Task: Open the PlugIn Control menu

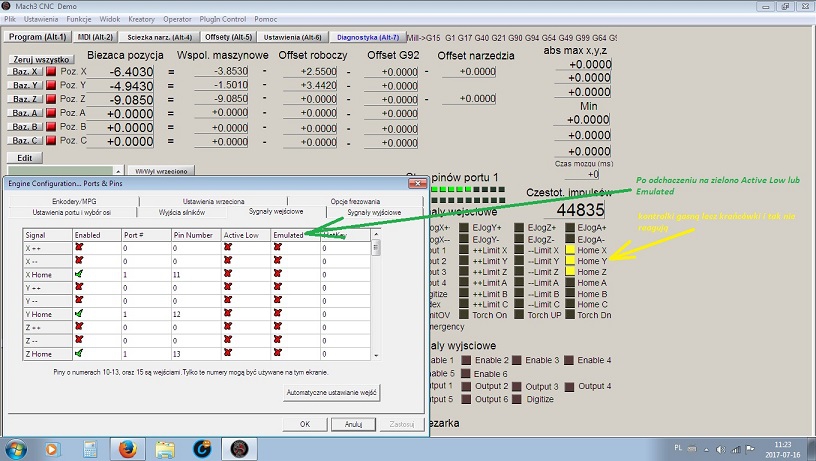Action: [x=223, y=19]
